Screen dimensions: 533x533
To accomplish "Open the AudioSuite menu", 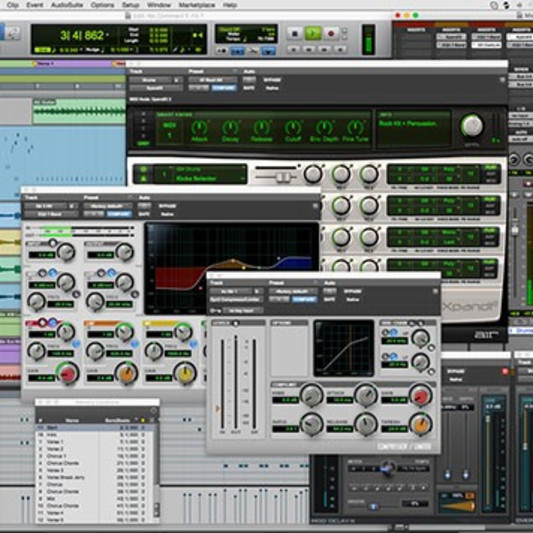I will [67, 5].
